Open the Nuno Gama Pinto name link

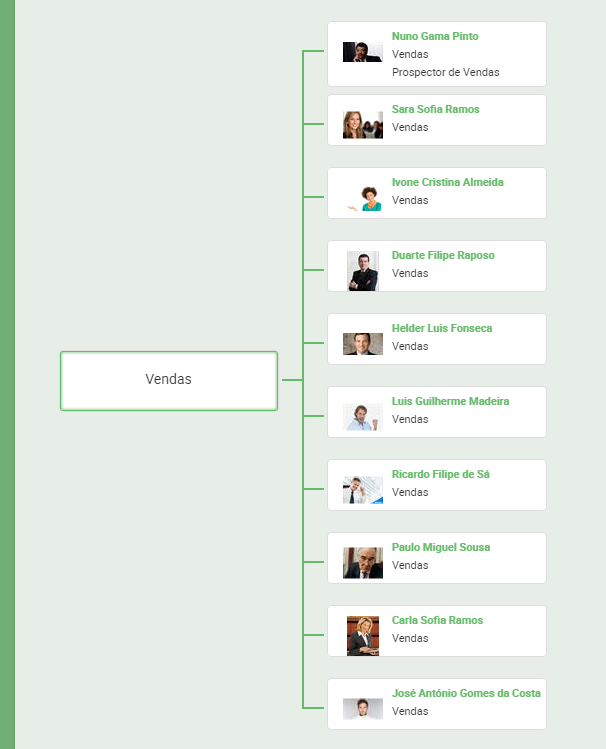coord(435,36)
